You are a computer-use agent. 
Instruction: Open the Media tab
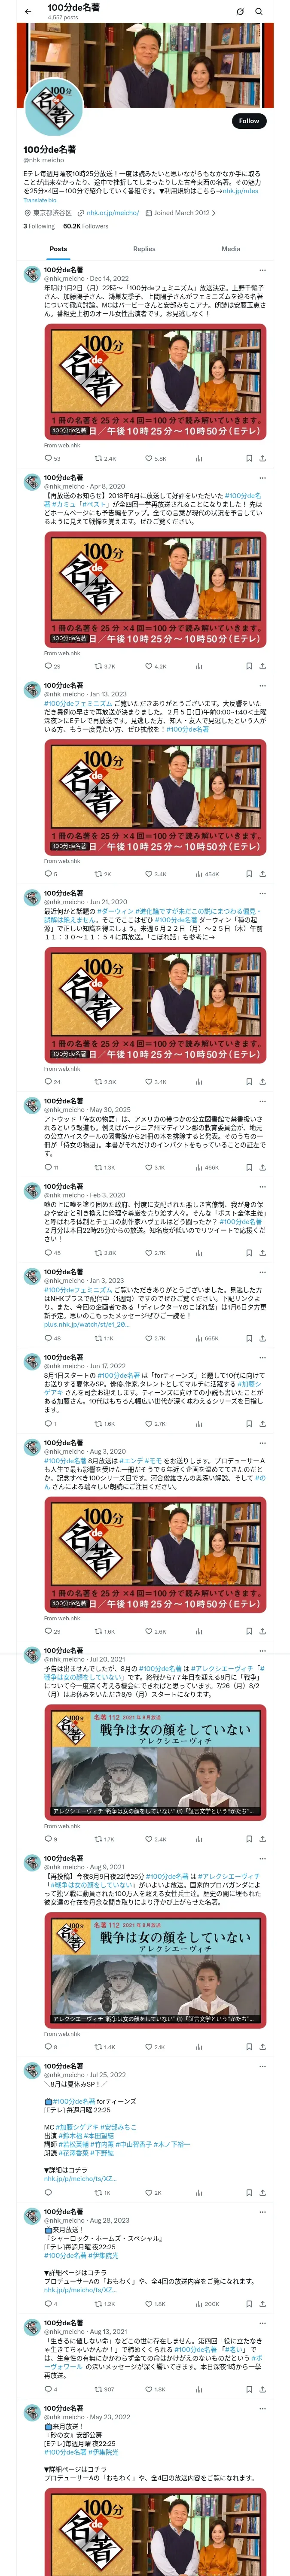(x=231, y=249)
